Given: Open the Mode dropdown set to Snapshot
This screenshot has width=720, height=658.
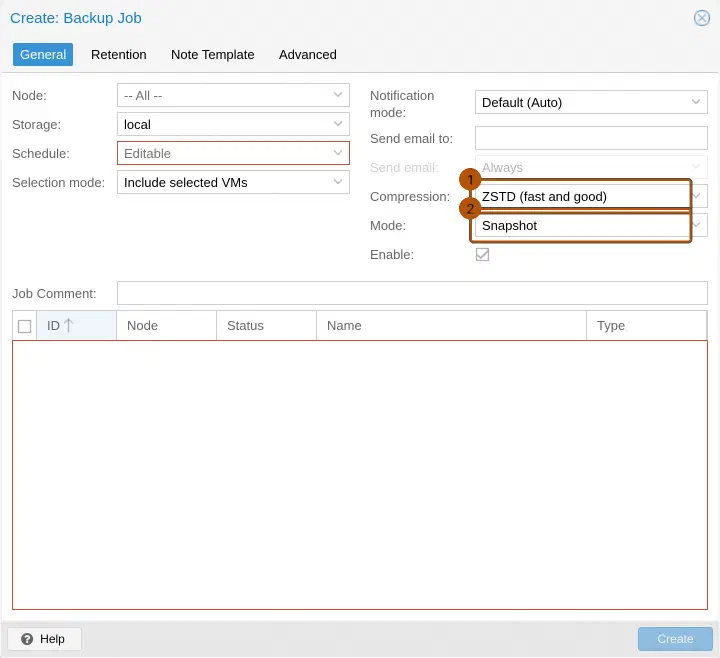Looking at the screenshot, I should tap(591, 225).
